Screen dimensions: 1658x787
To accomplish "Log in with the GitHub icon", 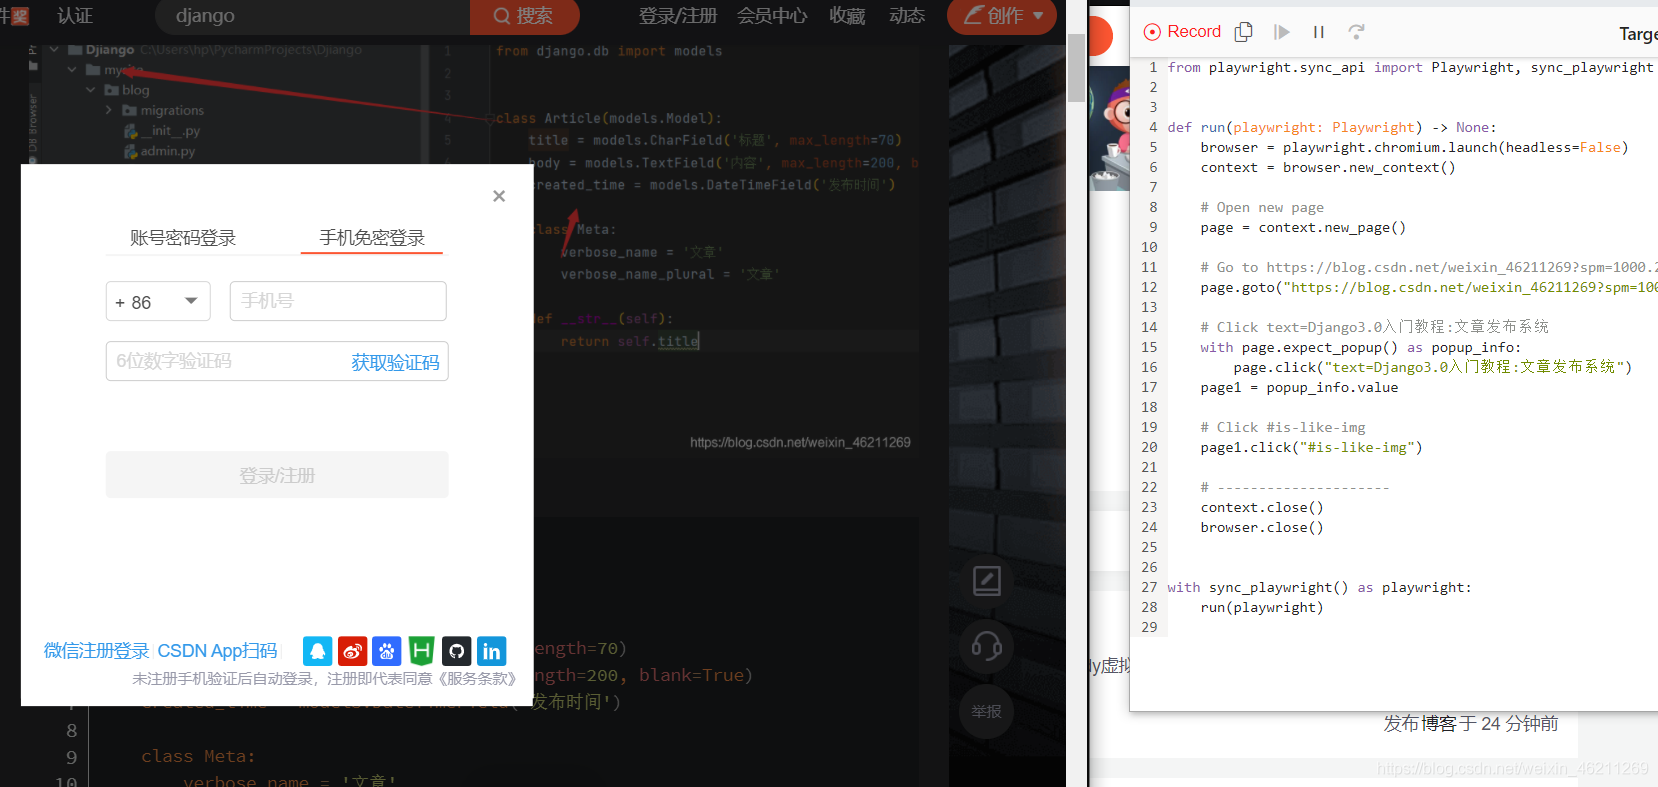I will [457, 651].
